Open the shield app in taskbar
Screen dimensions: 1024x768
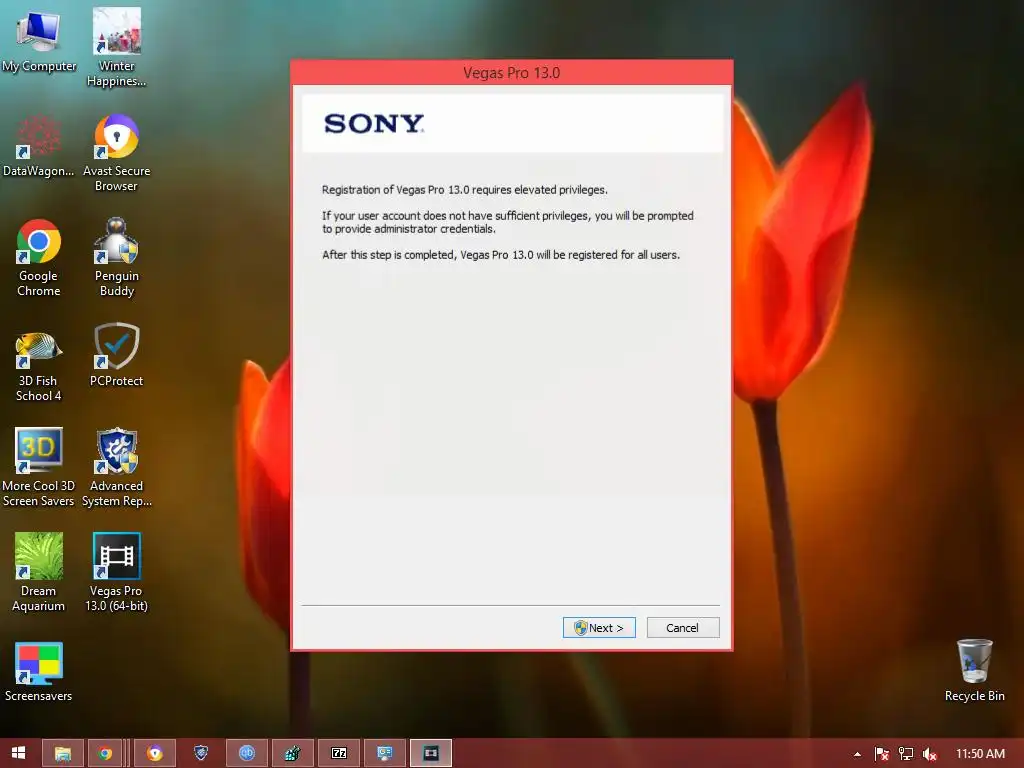pyautogui.click(x=201, y=753)
